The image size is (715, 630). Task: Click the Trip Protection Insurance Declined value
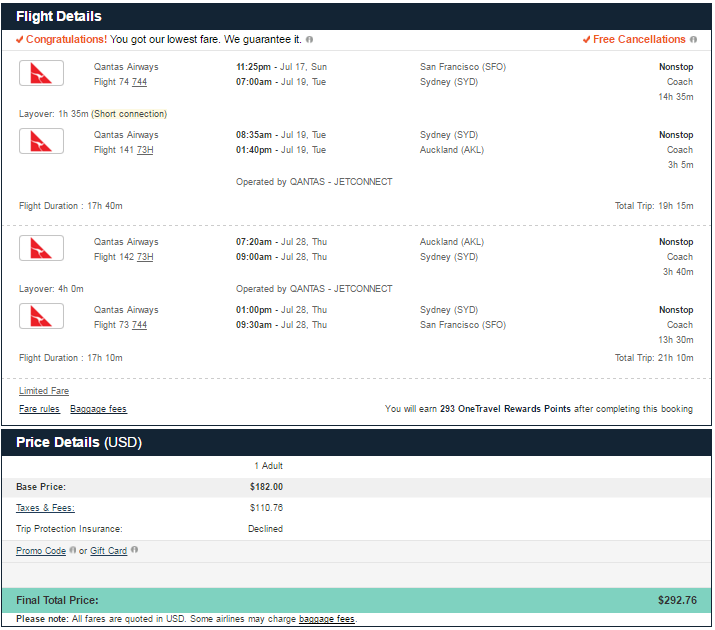point(265,529)
